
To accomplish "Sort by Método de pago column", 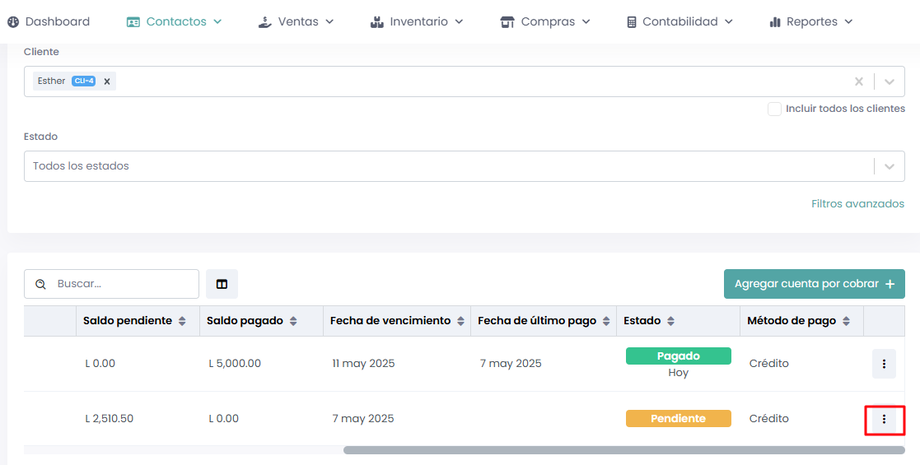I will pyautogui.click(x=846, y=321).
